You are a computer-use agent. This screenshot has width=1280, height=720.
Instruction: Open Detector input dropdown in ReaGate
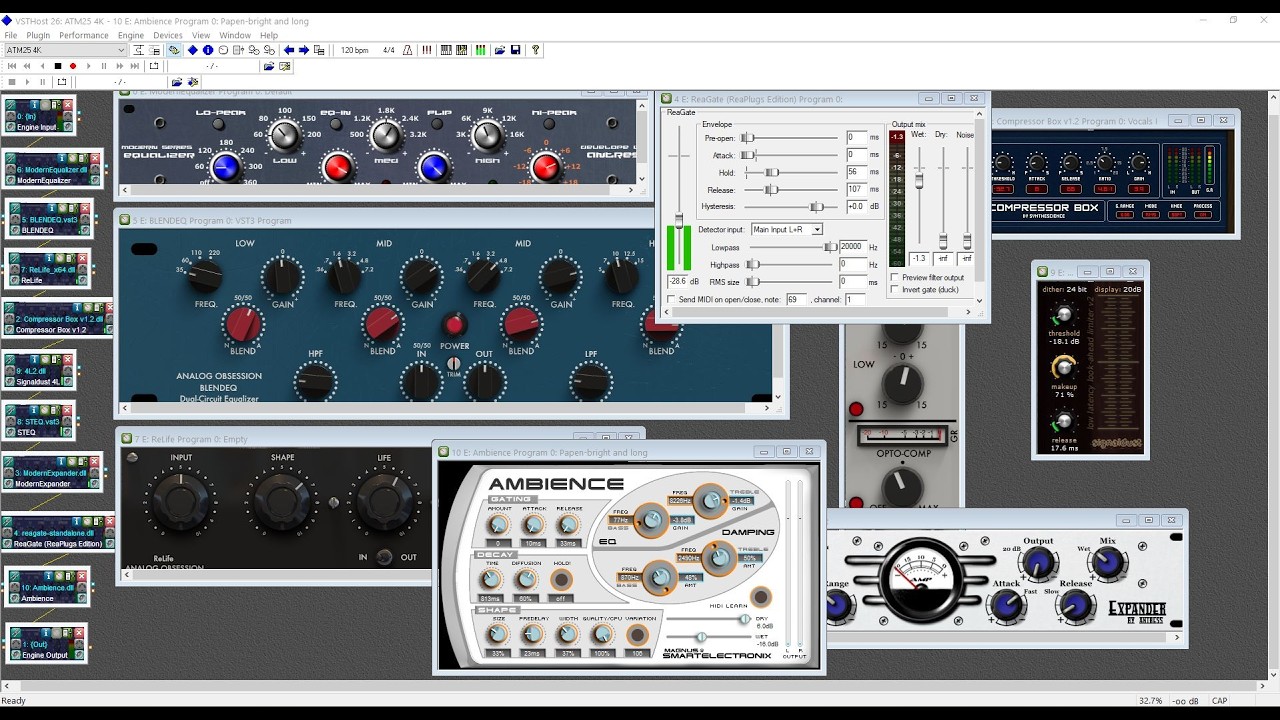click(787, 229)
